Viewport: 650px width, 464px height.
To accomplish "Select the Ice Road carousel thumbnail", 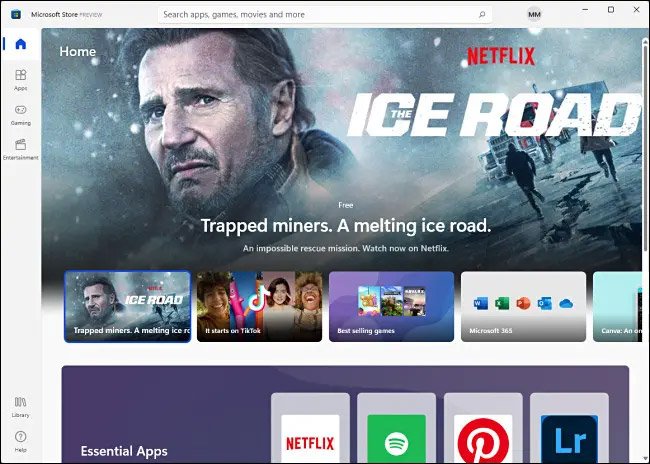I will point(127,306).
